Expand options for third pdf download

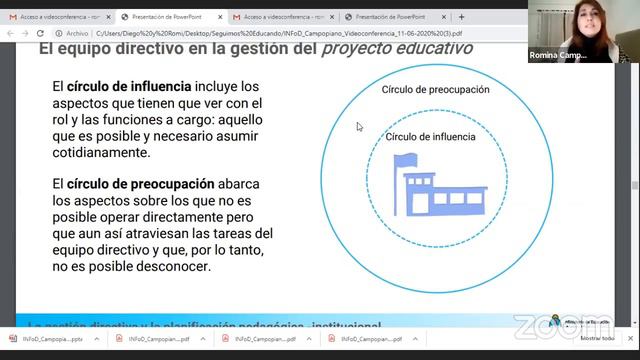point(415,339)
